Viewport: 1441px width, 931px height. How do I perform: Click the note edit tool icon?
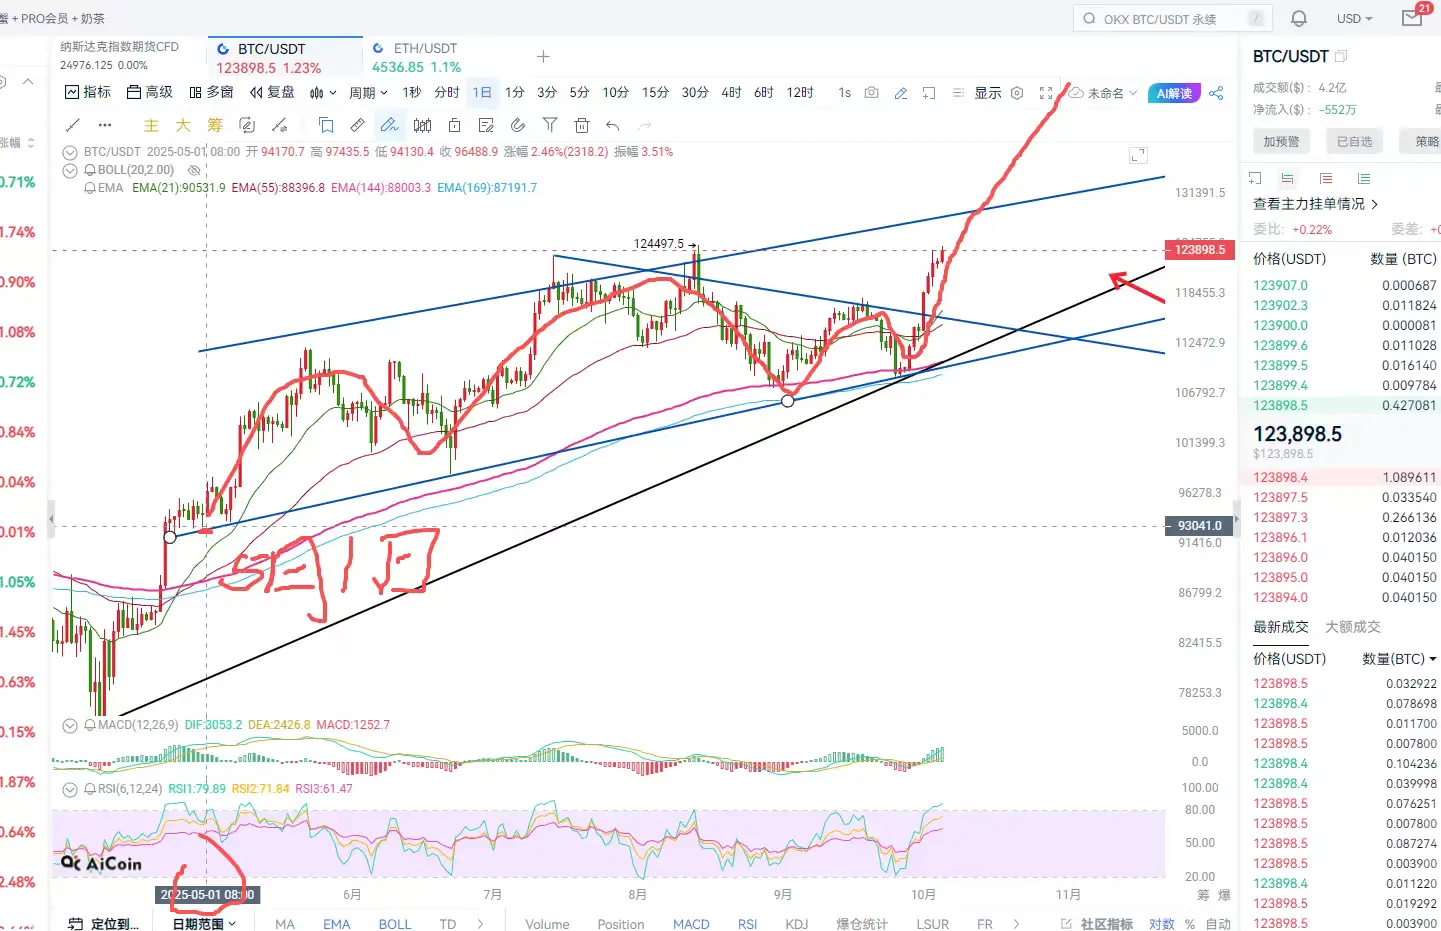486,125
